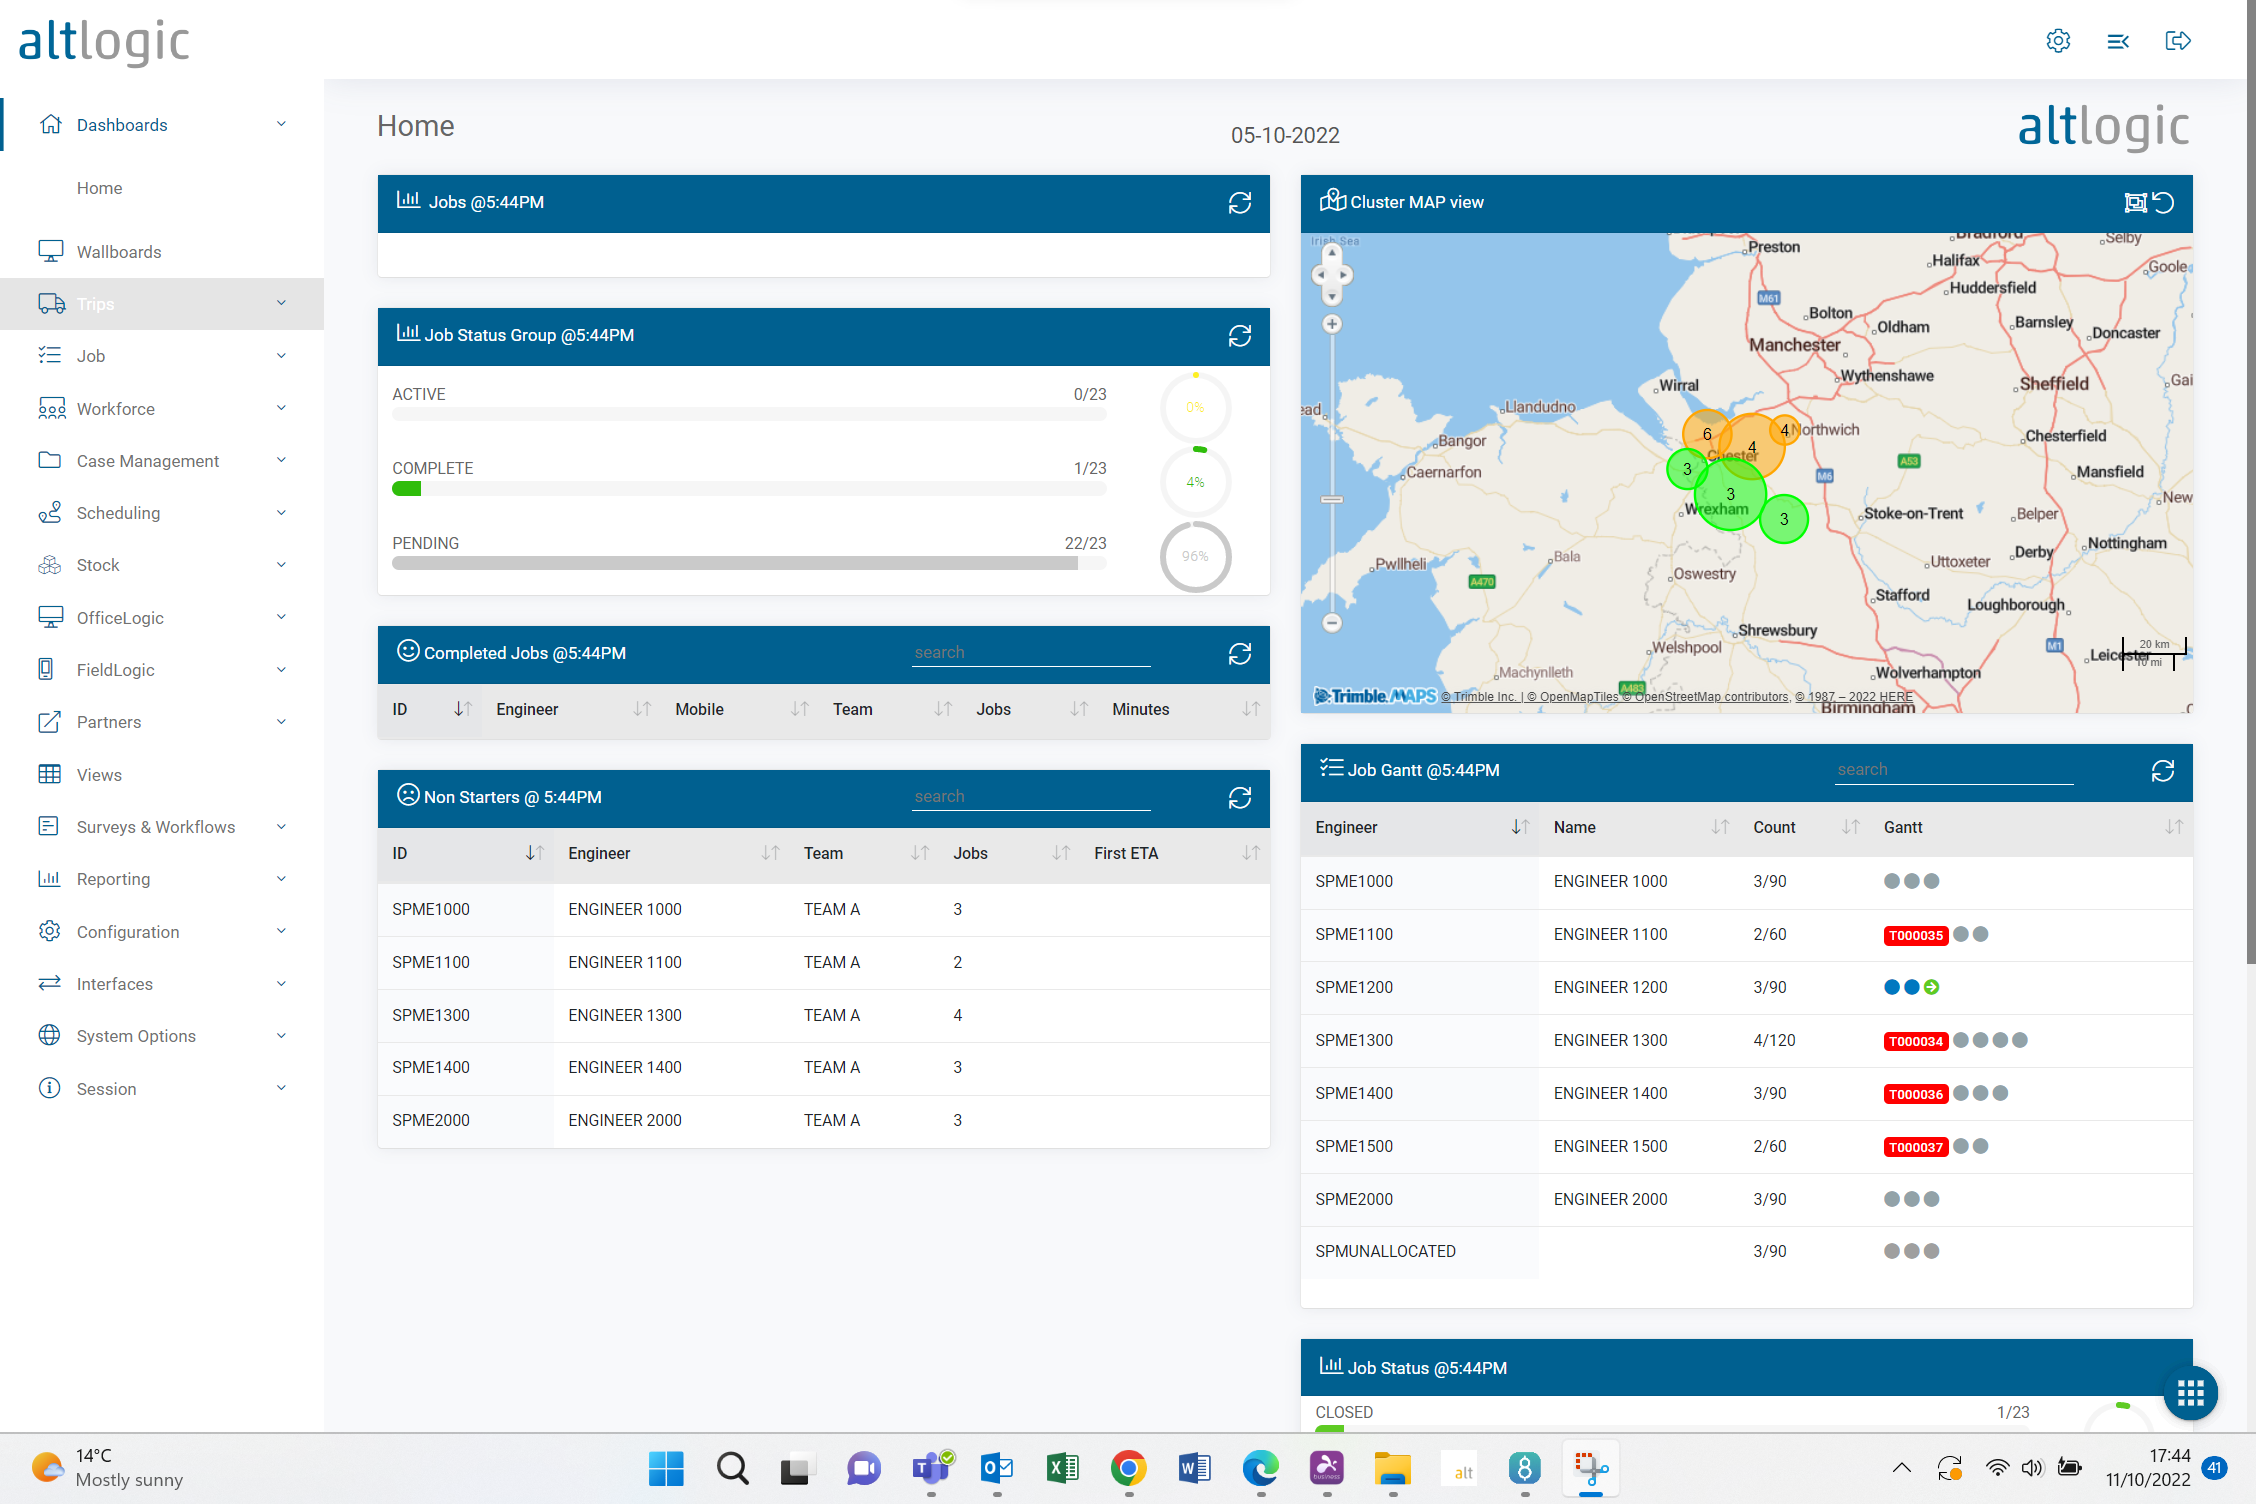Viewport: 2256px width, 1504px height.
Task: Reset the Cluster MAP view
Action: click(2164, 203)
